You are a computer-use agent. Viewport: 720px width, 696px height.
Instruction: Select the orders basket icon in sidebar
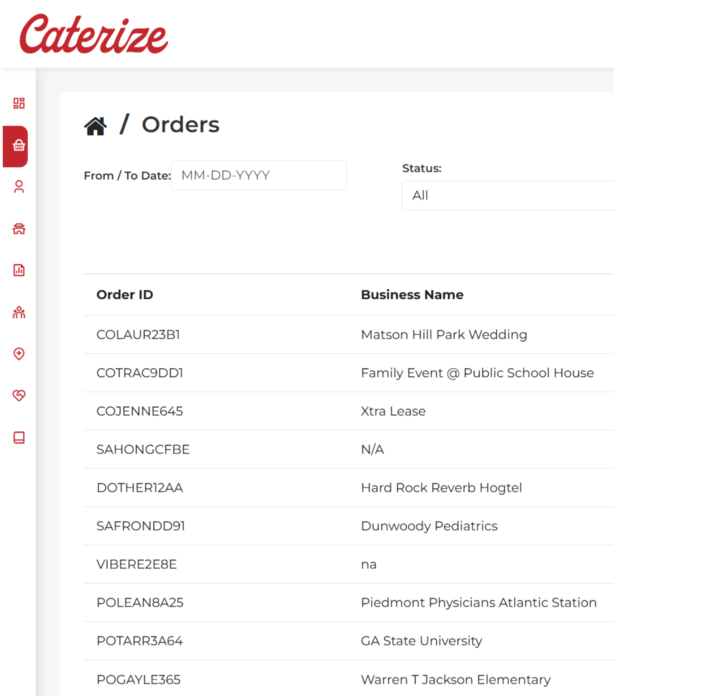(x=18, y=146)
